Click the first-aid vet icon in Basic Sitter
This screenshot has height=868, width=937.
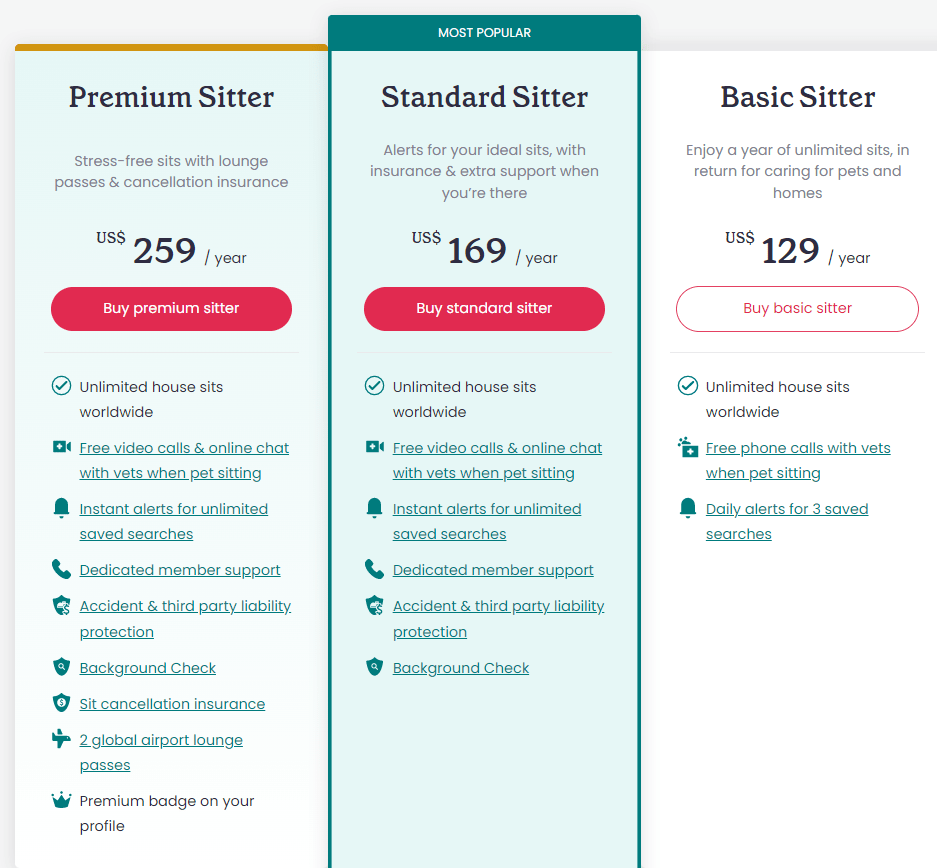click(x=687, y=447)
